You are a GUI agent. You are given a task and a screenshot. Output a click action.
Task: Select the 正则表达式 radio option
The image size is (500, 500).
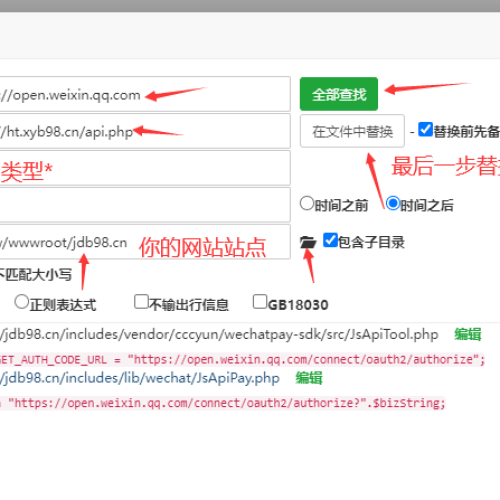pos(22,302)
